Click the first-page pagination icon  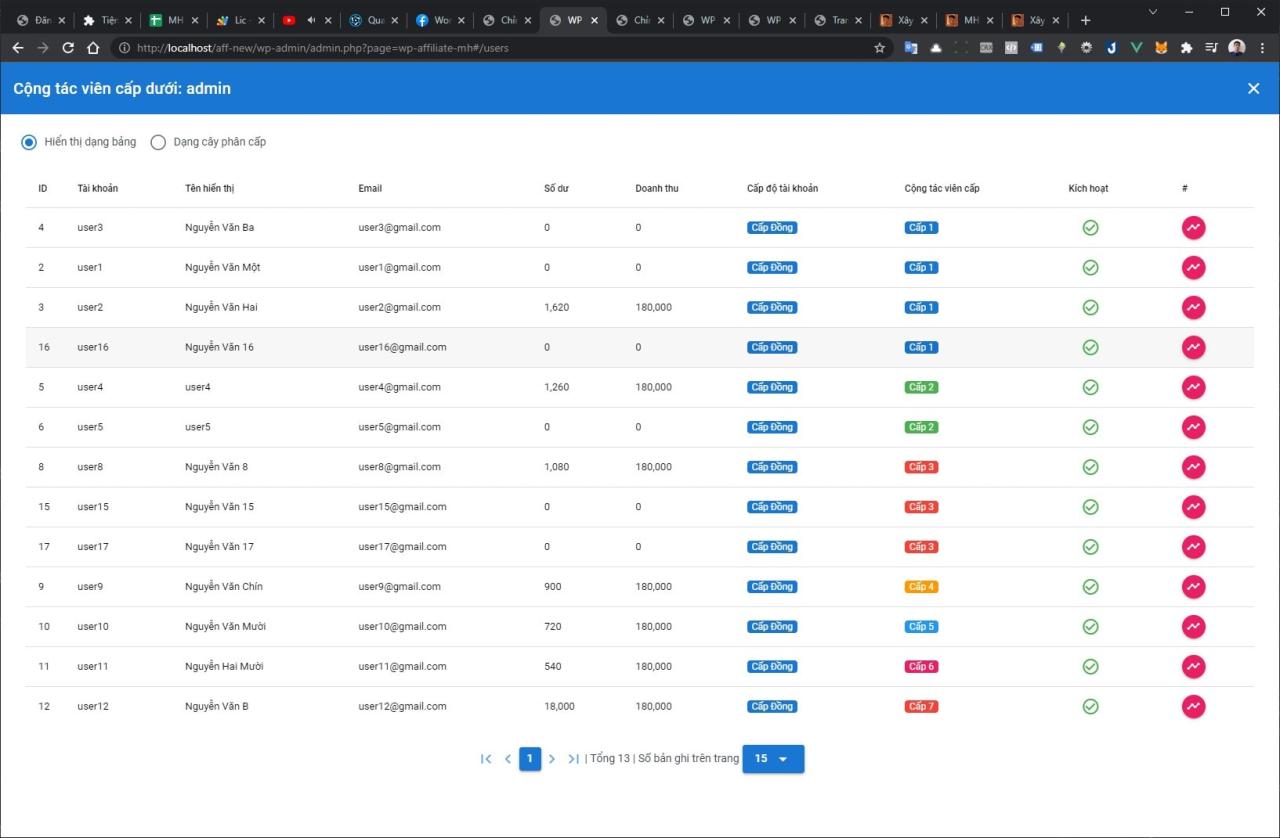coord(486,759)
